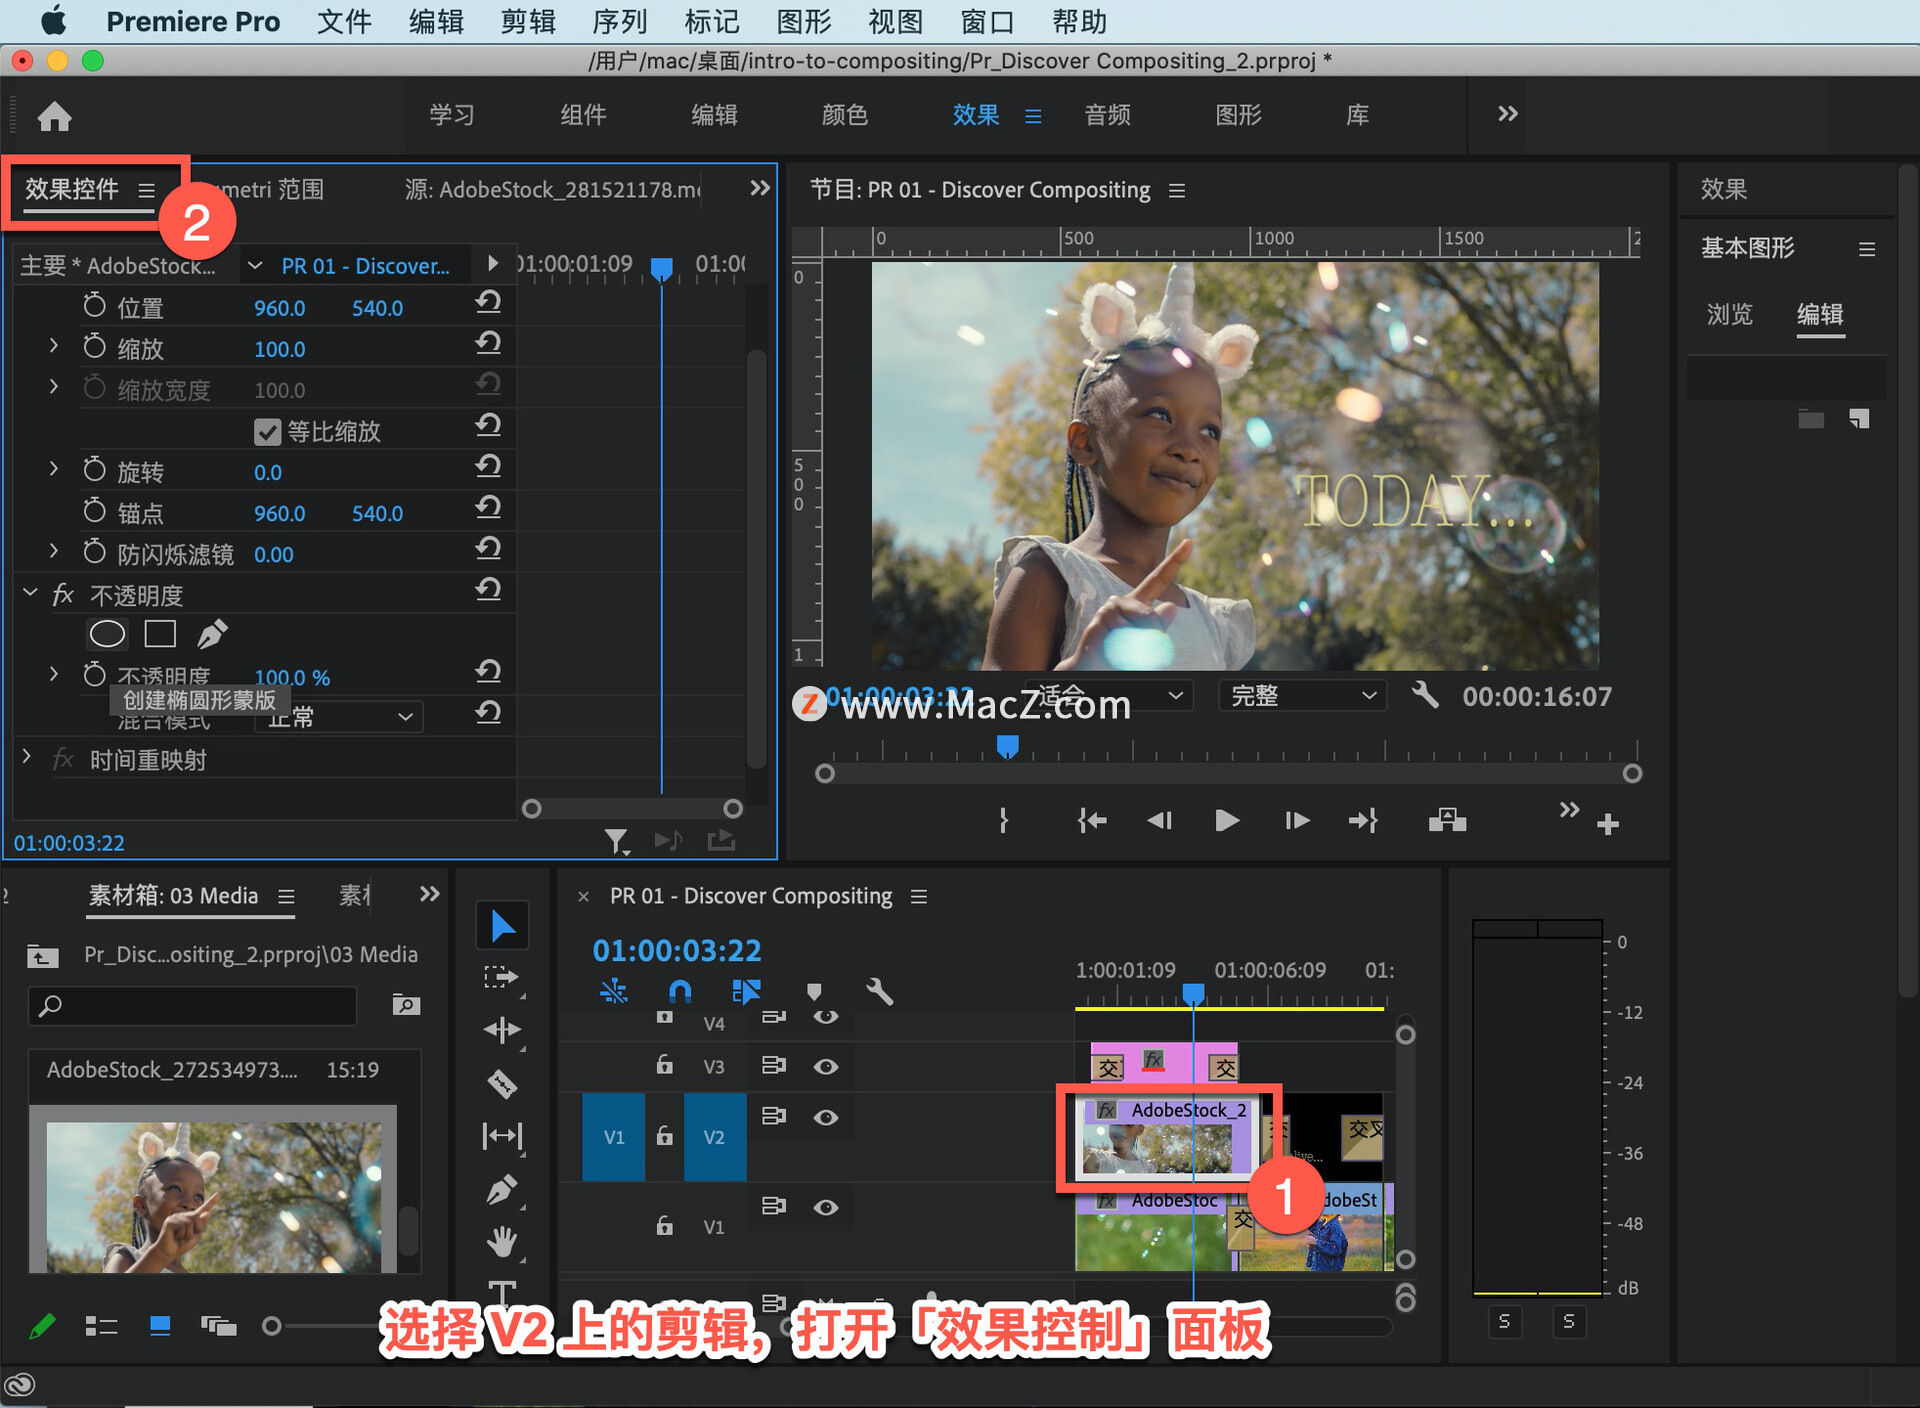Create ellipse mask under Opacity
This screenshot has width=1920, height=1408.
(107, 634)
